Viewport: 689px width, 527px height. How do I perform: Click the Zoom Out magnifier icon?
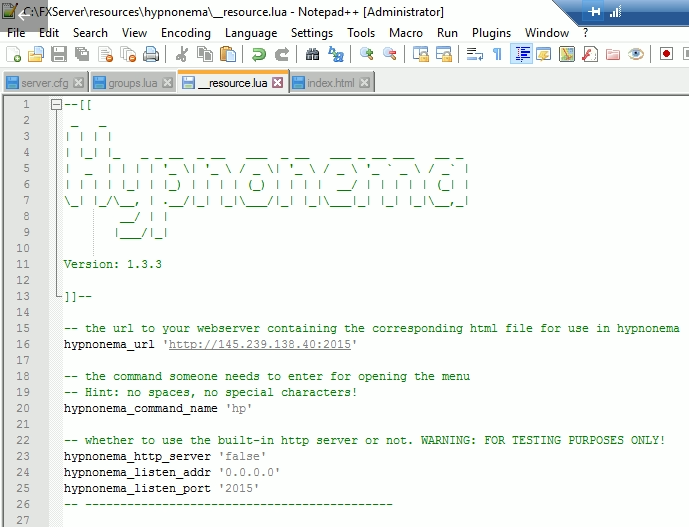point(389,55)
